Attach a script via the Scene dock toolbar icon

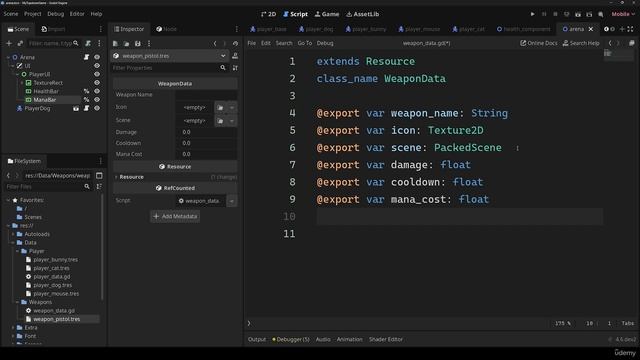88,43
